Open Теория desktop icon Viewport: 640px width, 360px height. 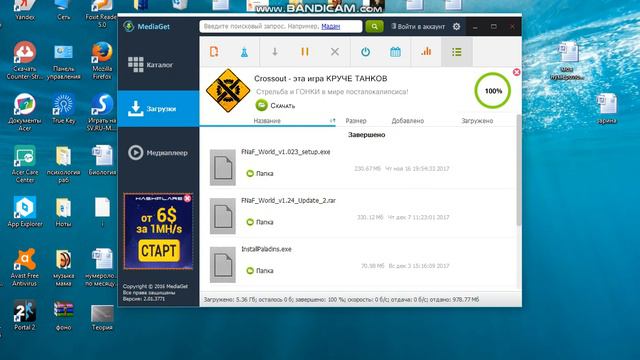(102, 318)
